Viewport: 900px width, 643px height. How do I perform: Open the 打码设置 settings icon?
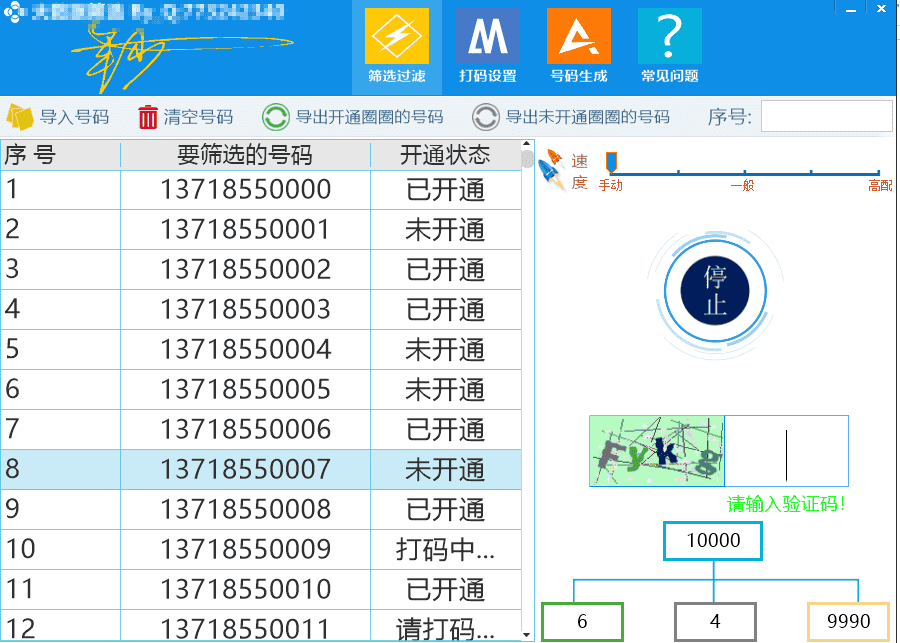(487, 37)
